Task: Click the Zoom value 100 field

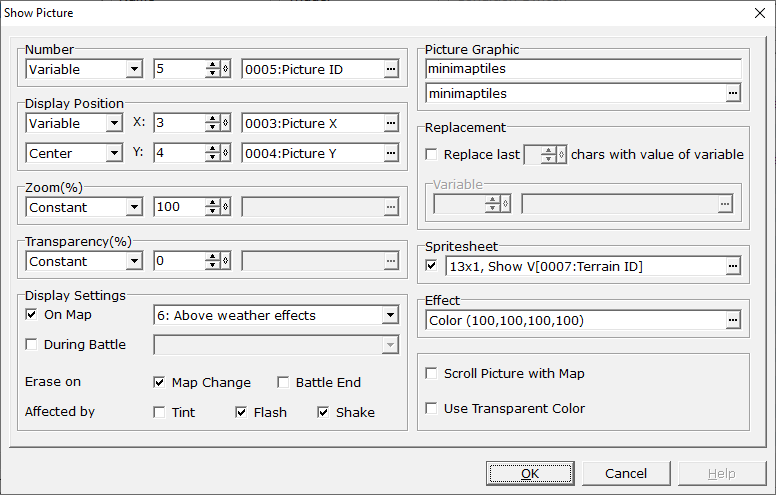Action: tap(179, 207)
